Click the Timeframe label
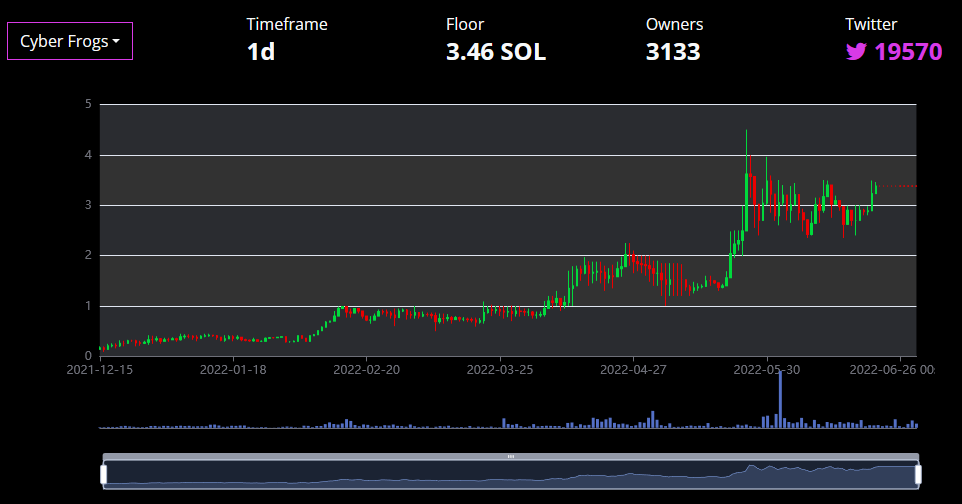The height and width of the screenshot is (504, 962). [287, 25]
